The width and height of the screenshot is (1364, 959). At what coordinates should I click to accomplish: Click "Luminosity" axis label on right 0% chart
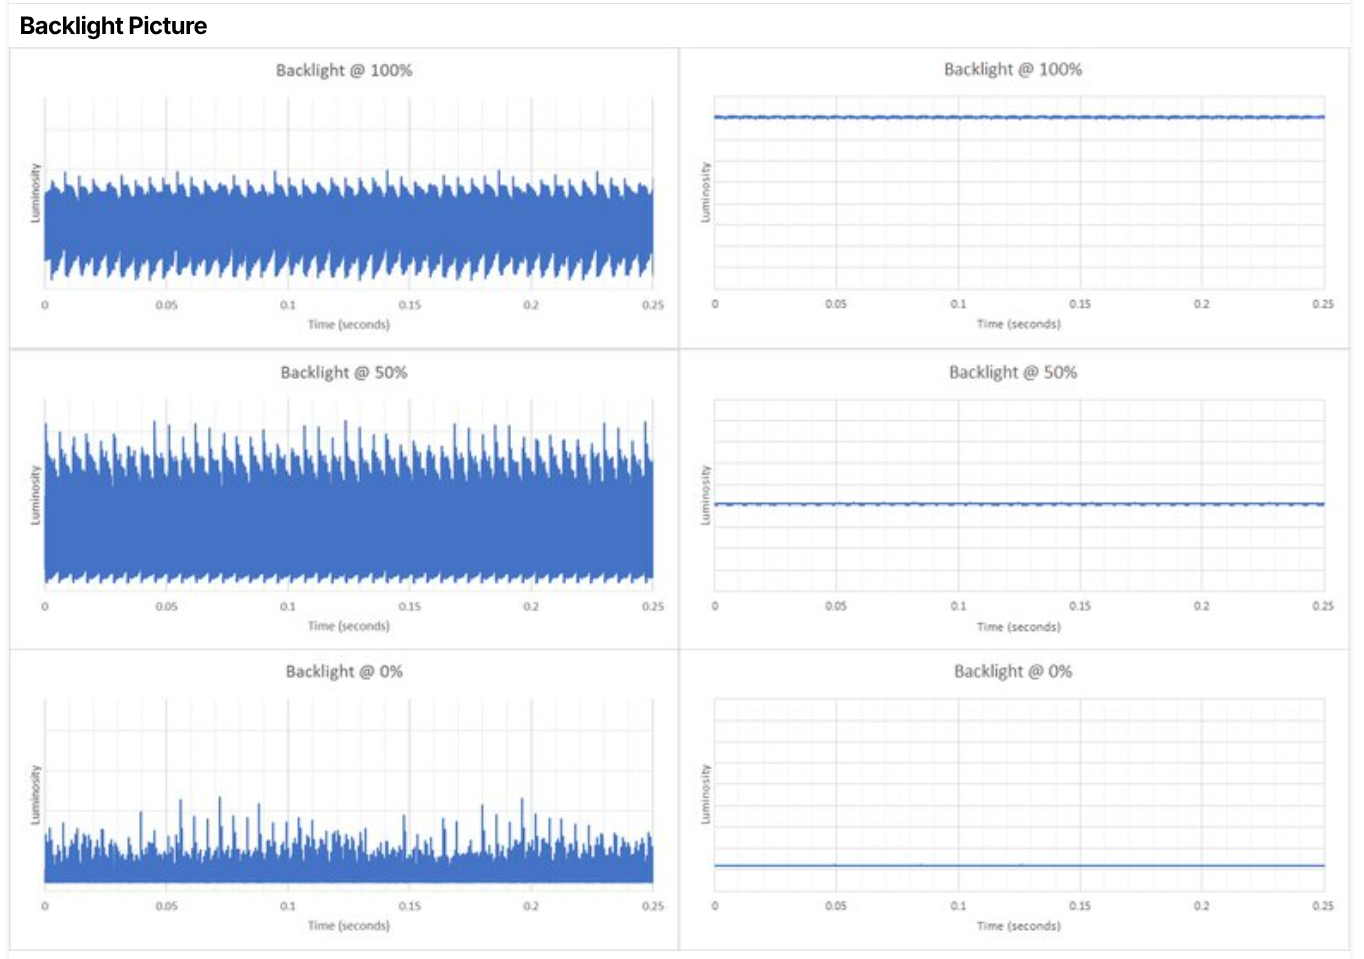coord(706,794)
